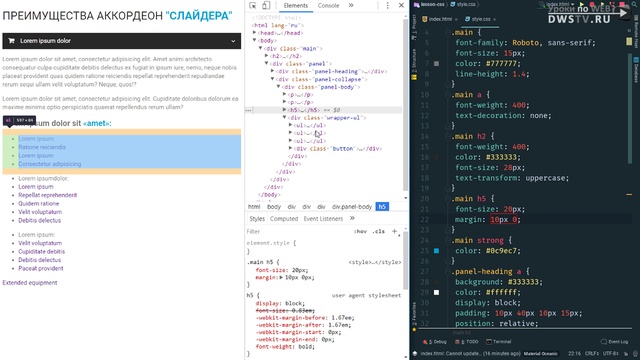Follow the Repellat reprehenderit link

pyautogui.click(x=47, y=195)
